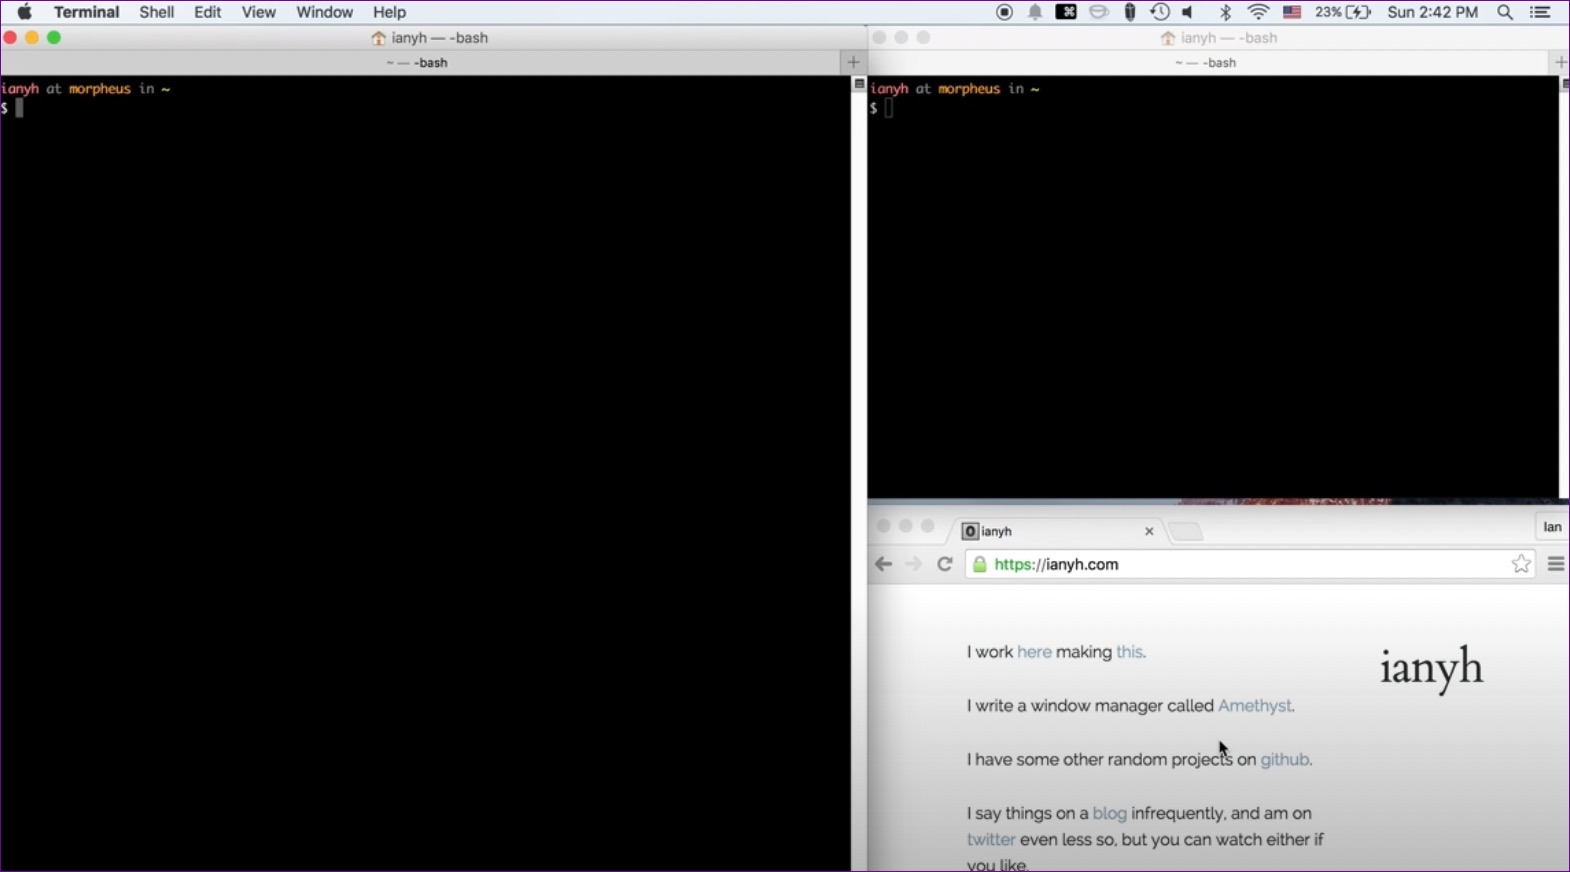Viewport: 1570px width, 872px height.
Task: Click the volume speaker icon
Action: (1189, 12)
